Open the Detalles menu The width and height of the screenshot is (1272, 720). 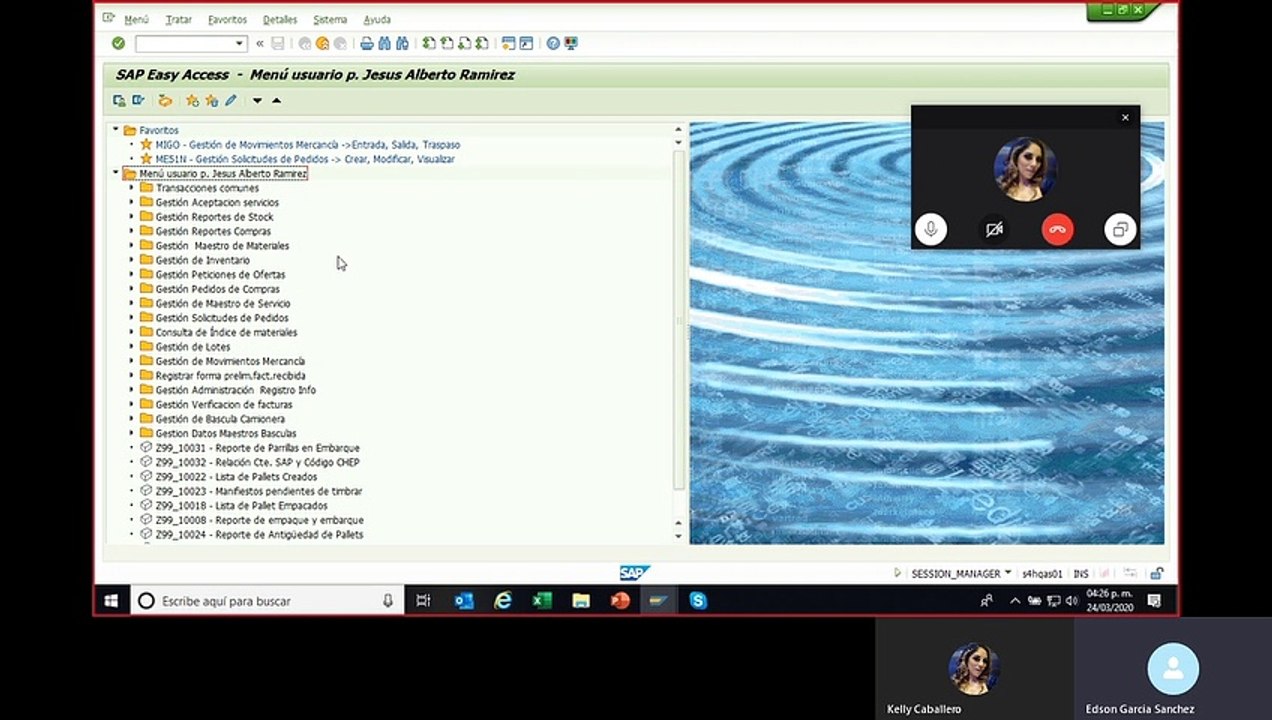280,19
